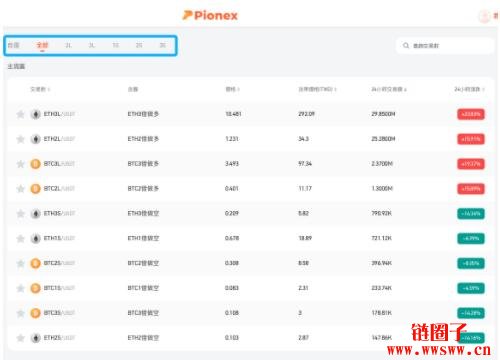Select the TWD price value 292.09
Screen dimensions: 500x360
tap(306, 114)
